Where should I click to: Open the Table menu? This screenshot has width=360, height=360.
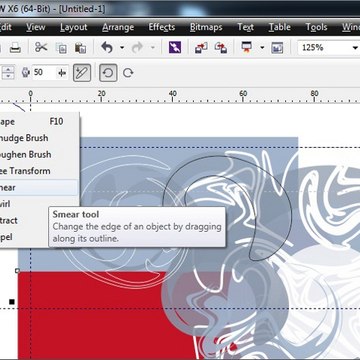click(280, 27)
